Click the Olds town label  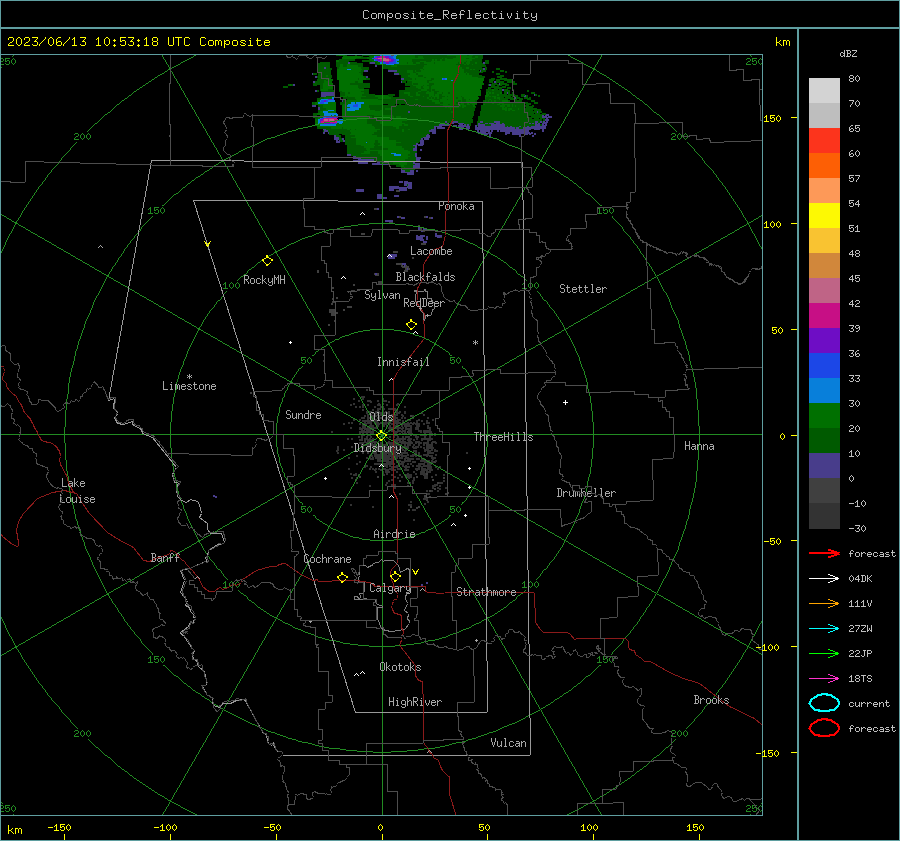pyautogui.click(x=381, y=417)
